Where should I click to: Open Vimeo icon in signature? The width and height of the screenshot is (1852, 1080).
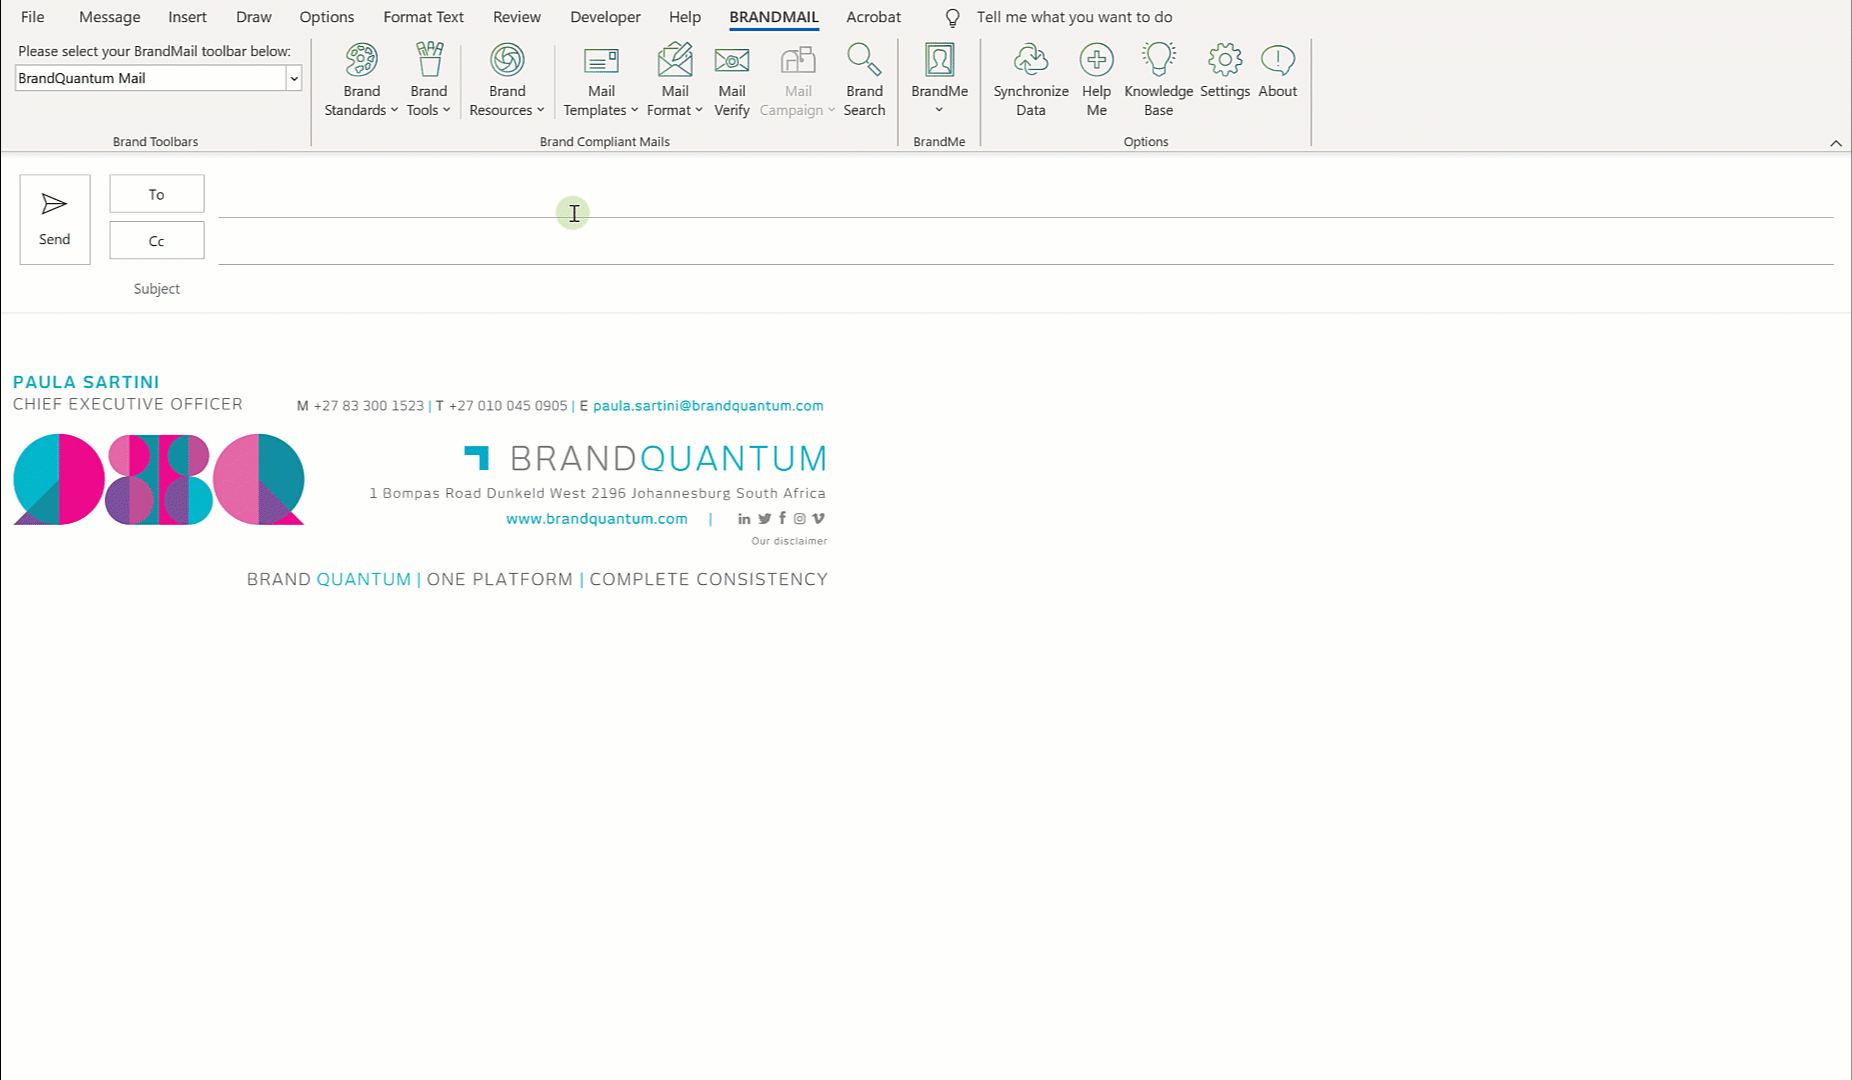pyautogui.click(x=818, y=519)
